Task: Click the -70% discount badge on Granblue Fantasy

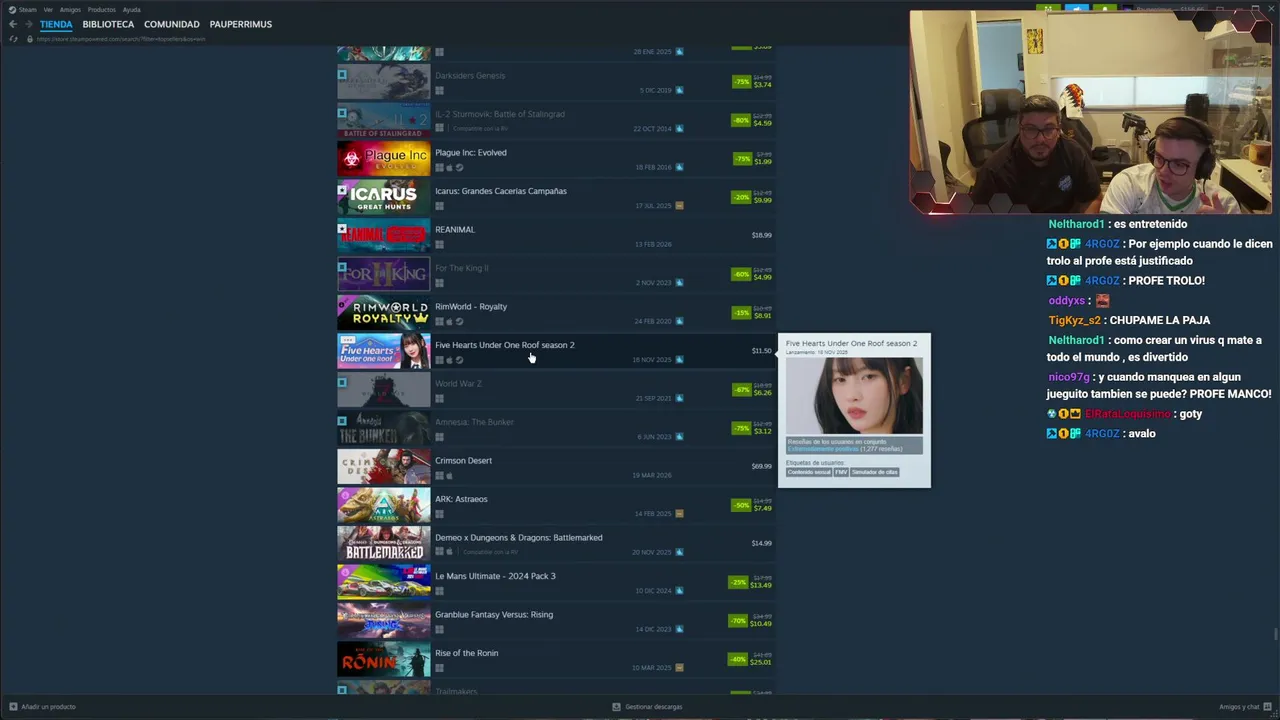Action: 738,621
